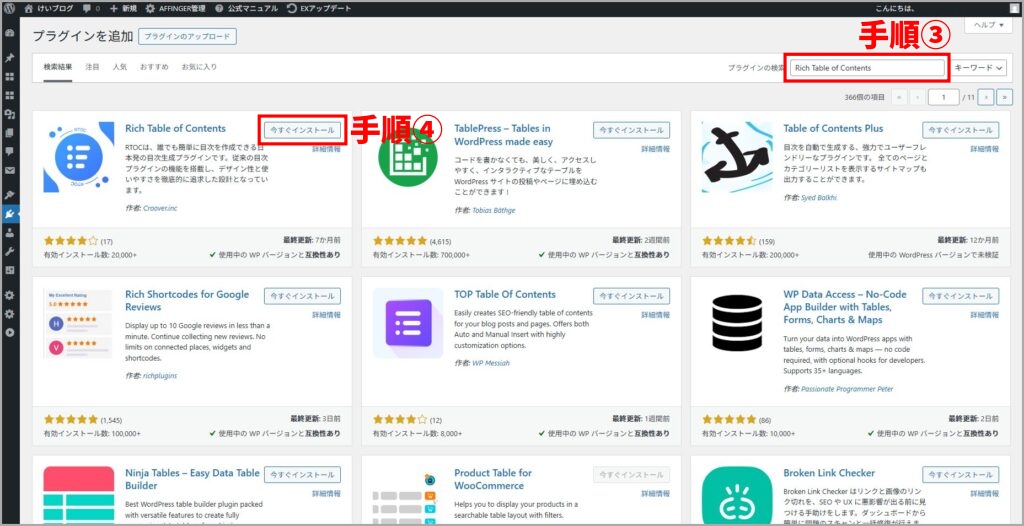The image size is (1024, 526).
Task: Open the Dashboard icon in sidebar
Action: tap(10, 33)
